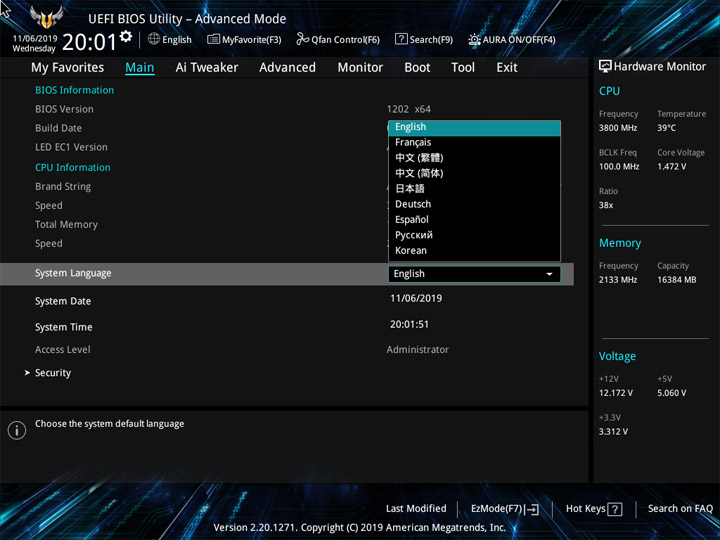Select Русский from language list

(x=474, y=235)
